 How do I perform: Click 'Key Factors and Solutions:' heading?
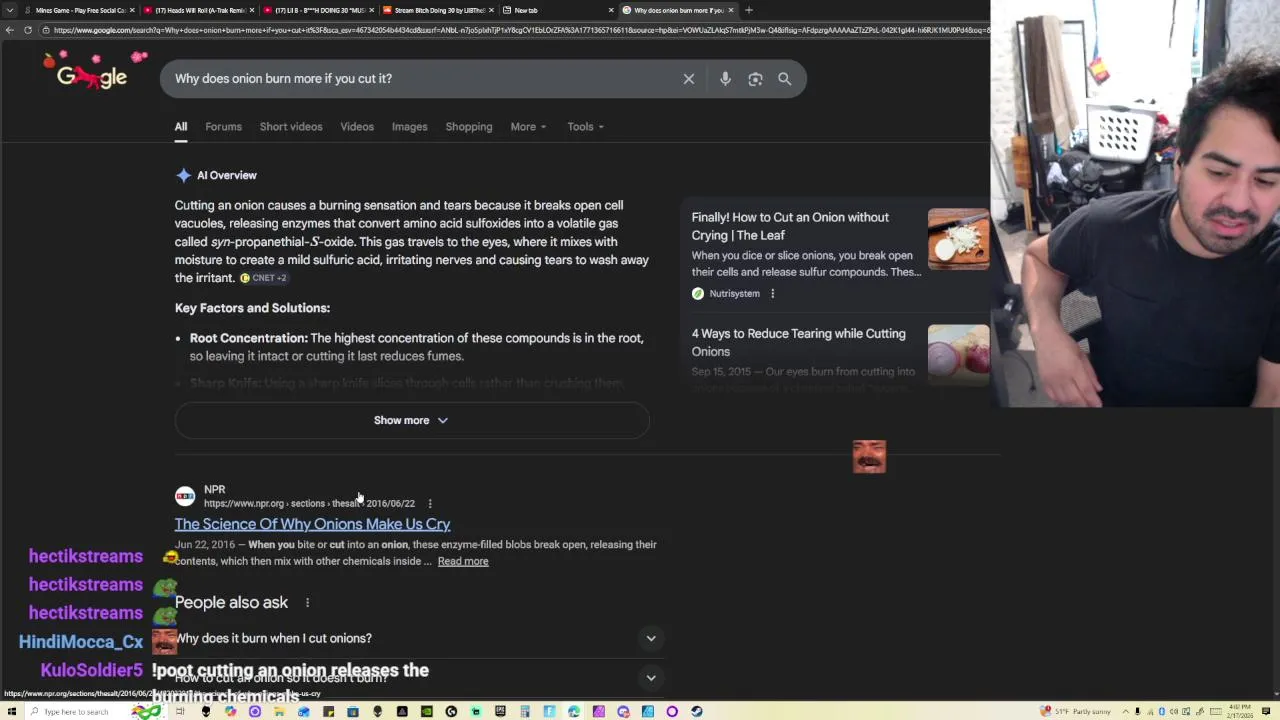click(x=252, y=308)
